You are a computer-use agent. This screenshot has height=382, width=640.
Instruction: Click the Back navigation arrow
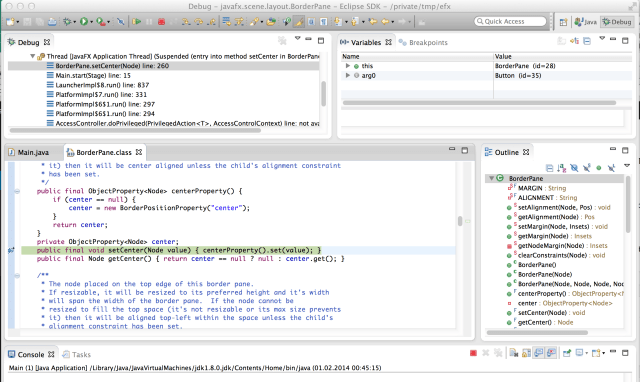click(385, 22)
